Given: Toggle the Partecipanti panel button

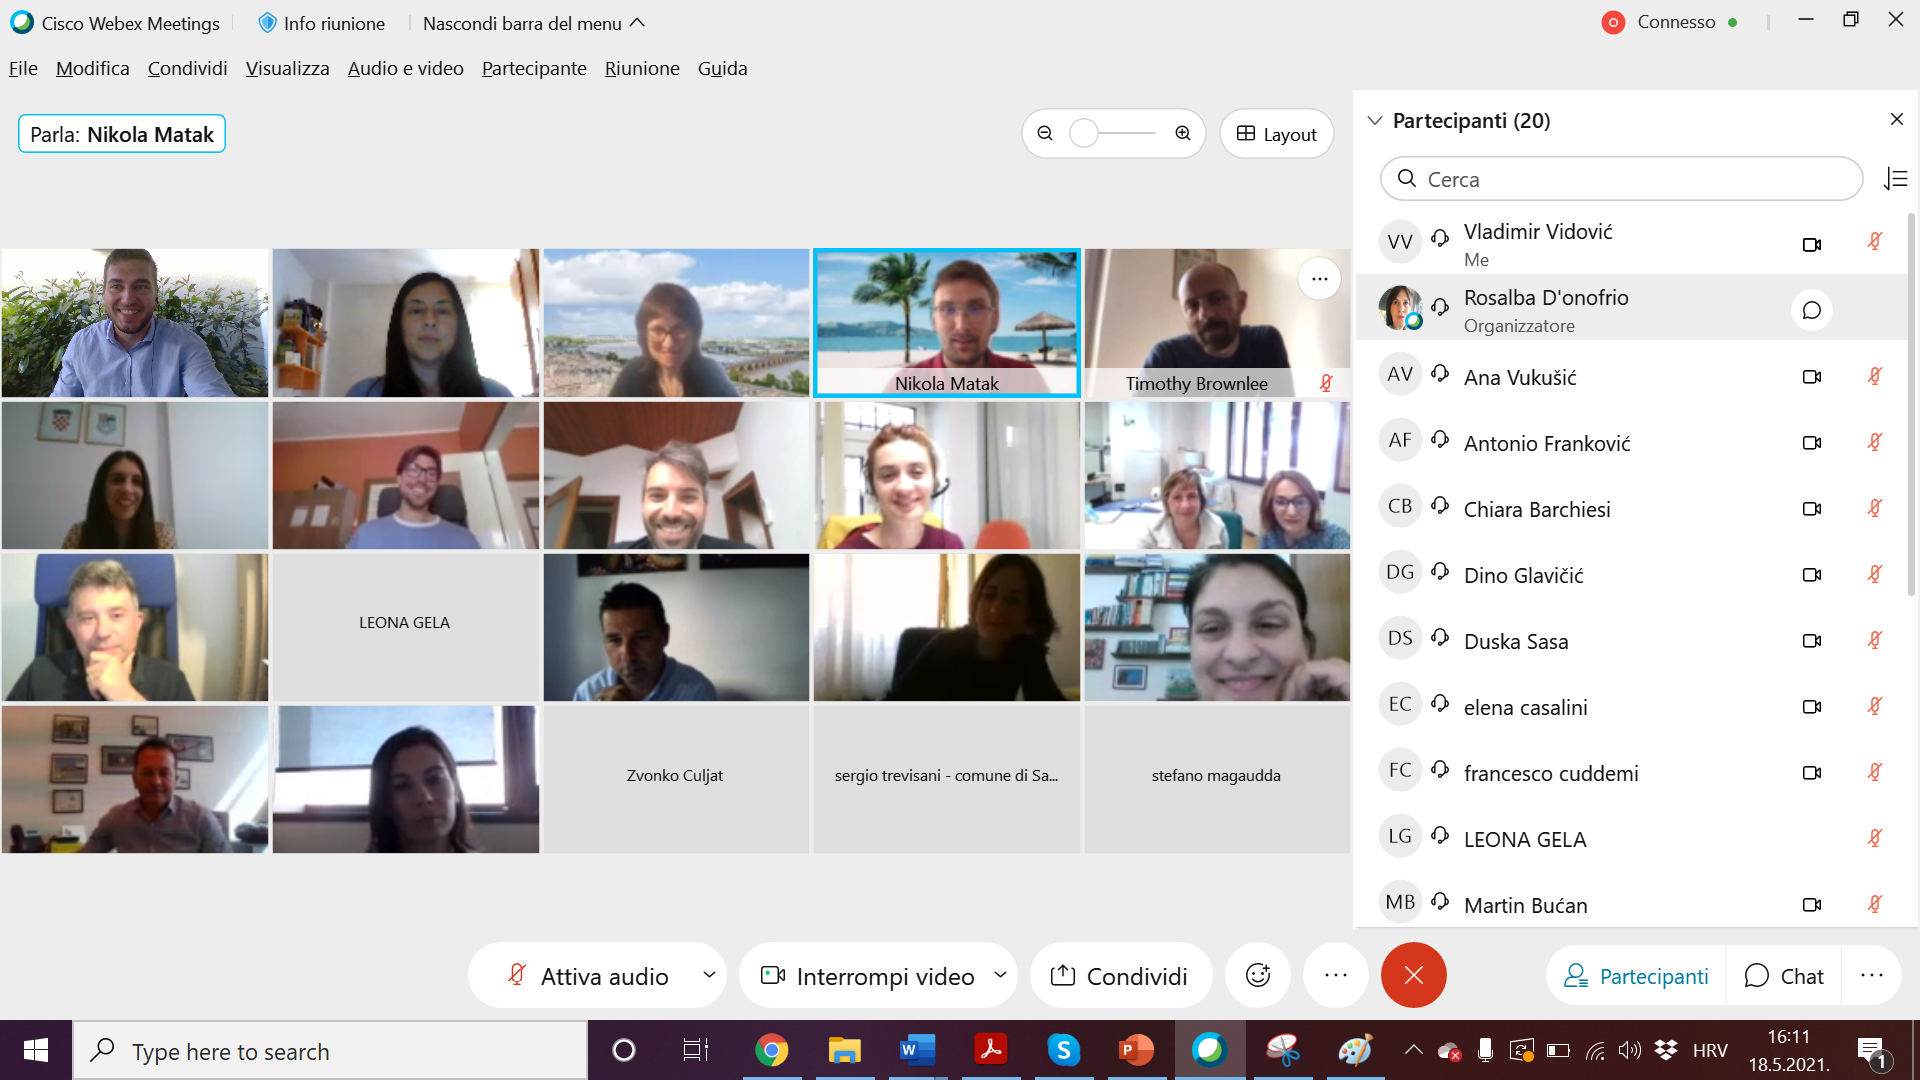Looking at the screenshot, I should 1637,976.
